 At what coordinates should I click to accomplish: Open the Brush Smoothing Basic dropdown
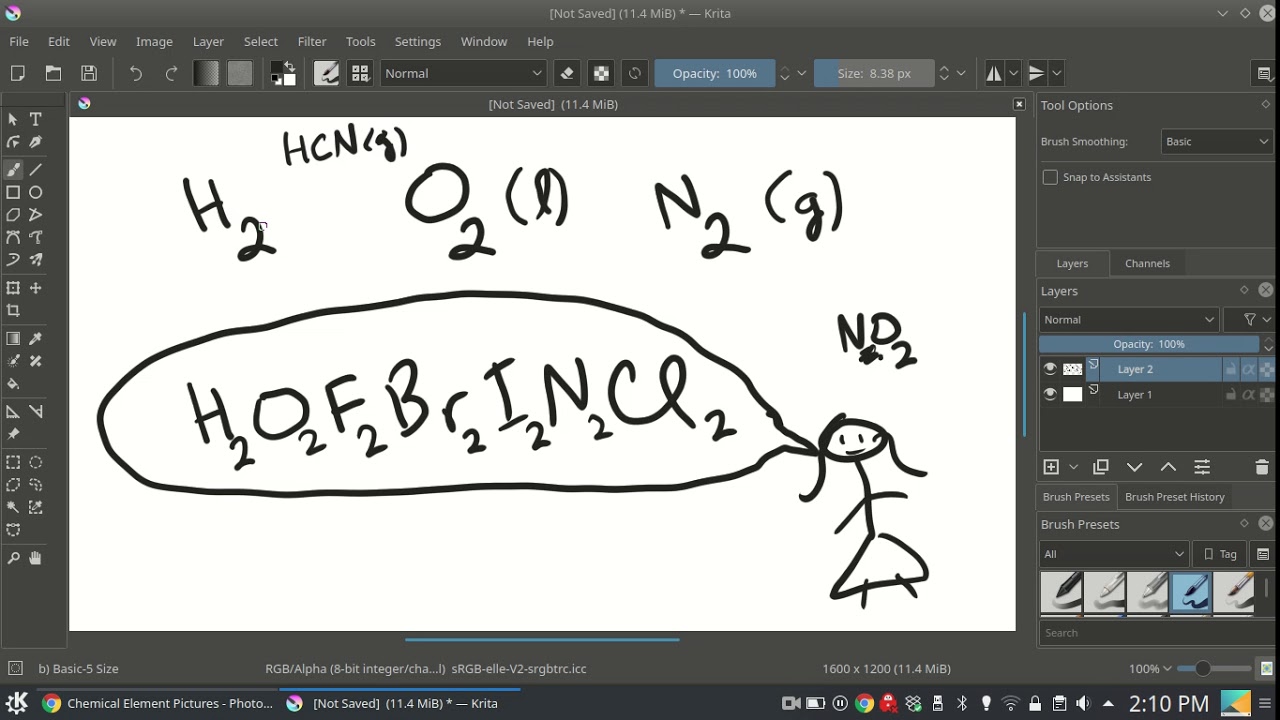[x=1216, y=142]
